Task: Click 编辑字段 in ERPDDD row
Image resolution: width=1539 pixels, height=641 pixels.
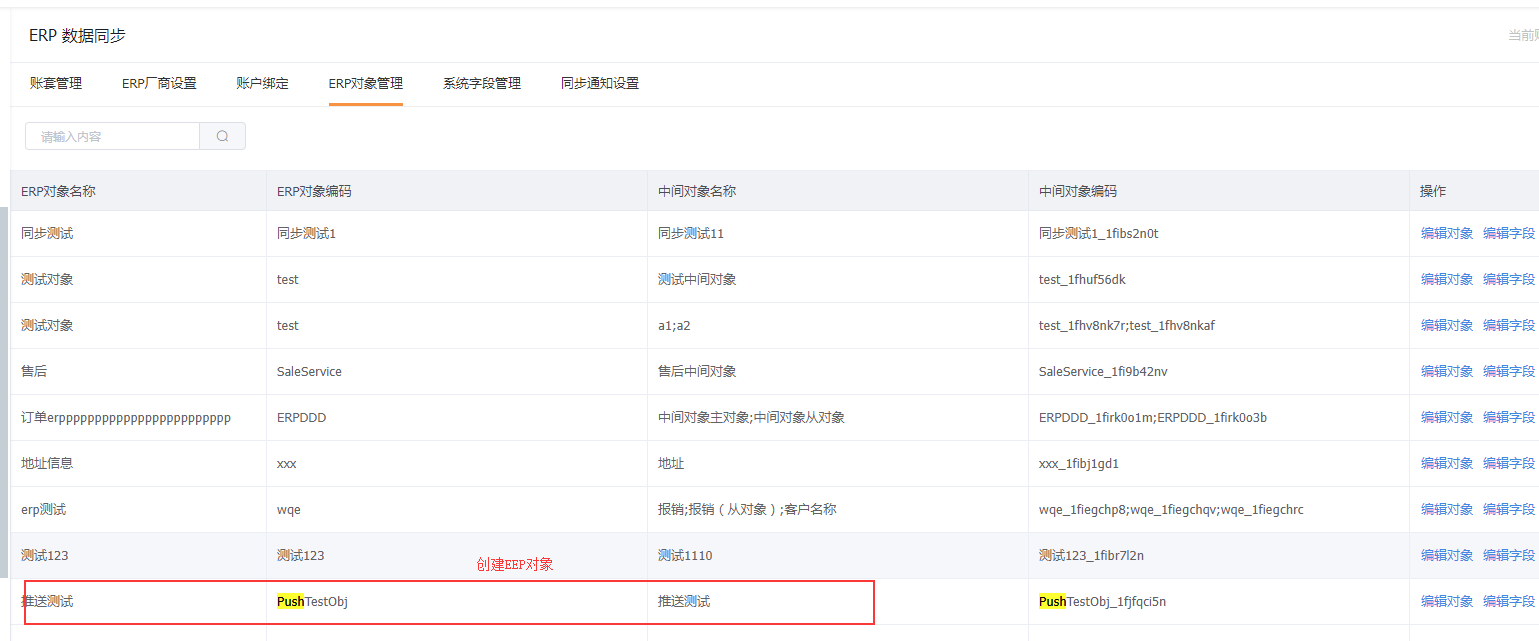Action: (1509, 417)
